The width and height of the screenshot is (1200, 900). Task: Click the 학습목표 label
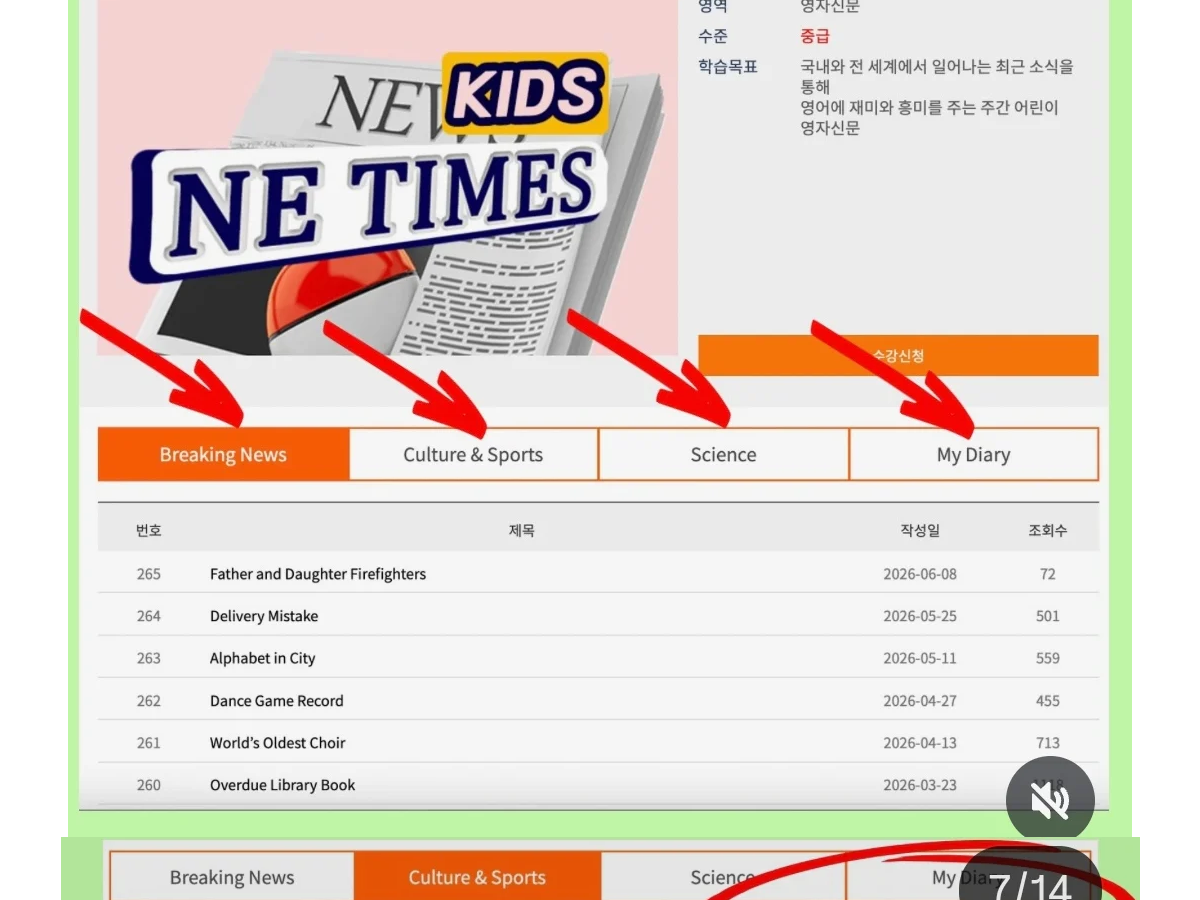pyautogui.click(x=728, y=67)
